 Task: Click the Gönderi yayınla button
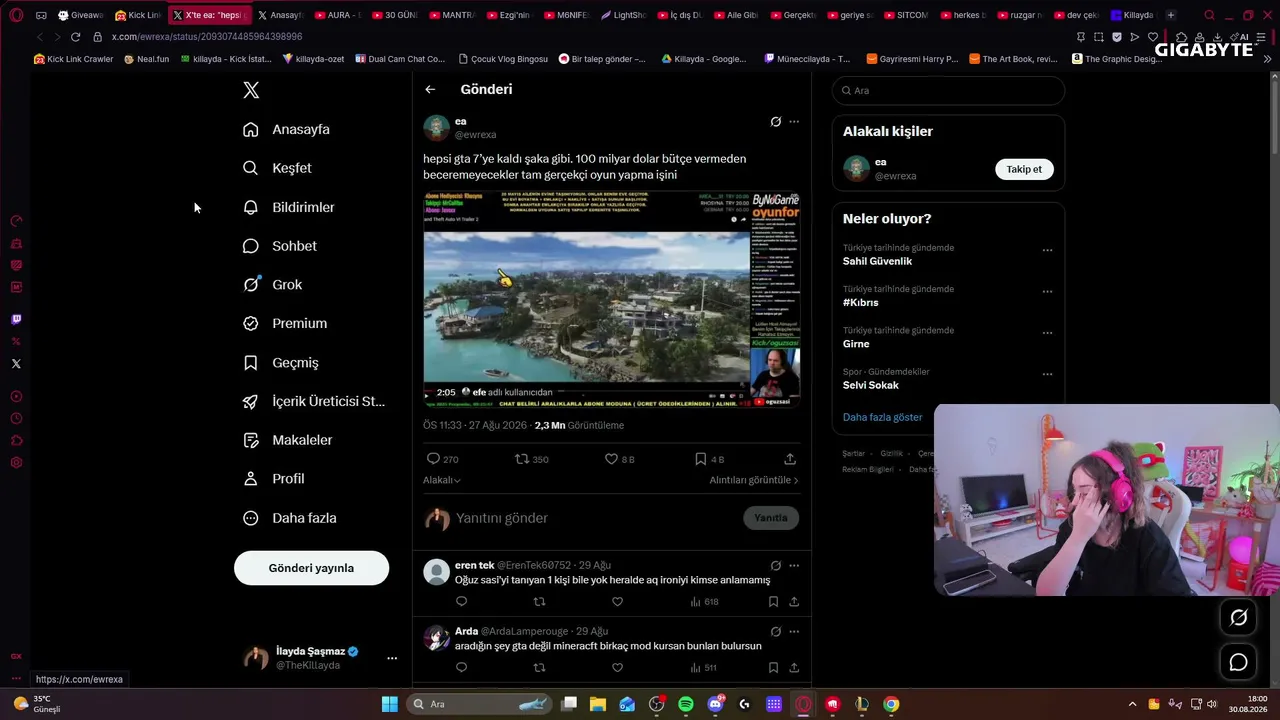pyautogui.click(x=311, y=568)
